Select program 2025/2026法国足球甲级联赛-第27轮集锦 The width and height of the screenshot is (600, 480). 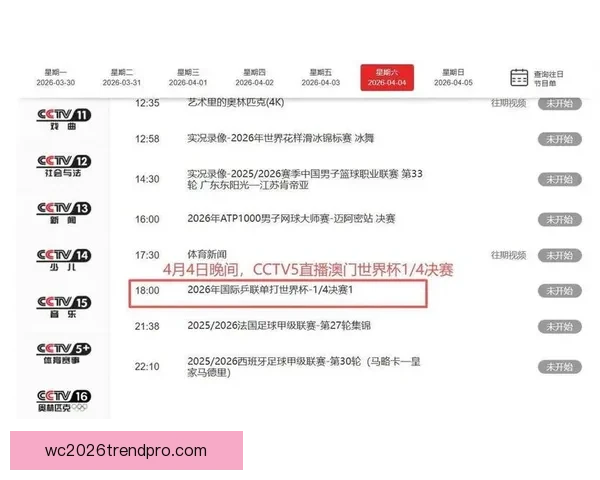279,326
